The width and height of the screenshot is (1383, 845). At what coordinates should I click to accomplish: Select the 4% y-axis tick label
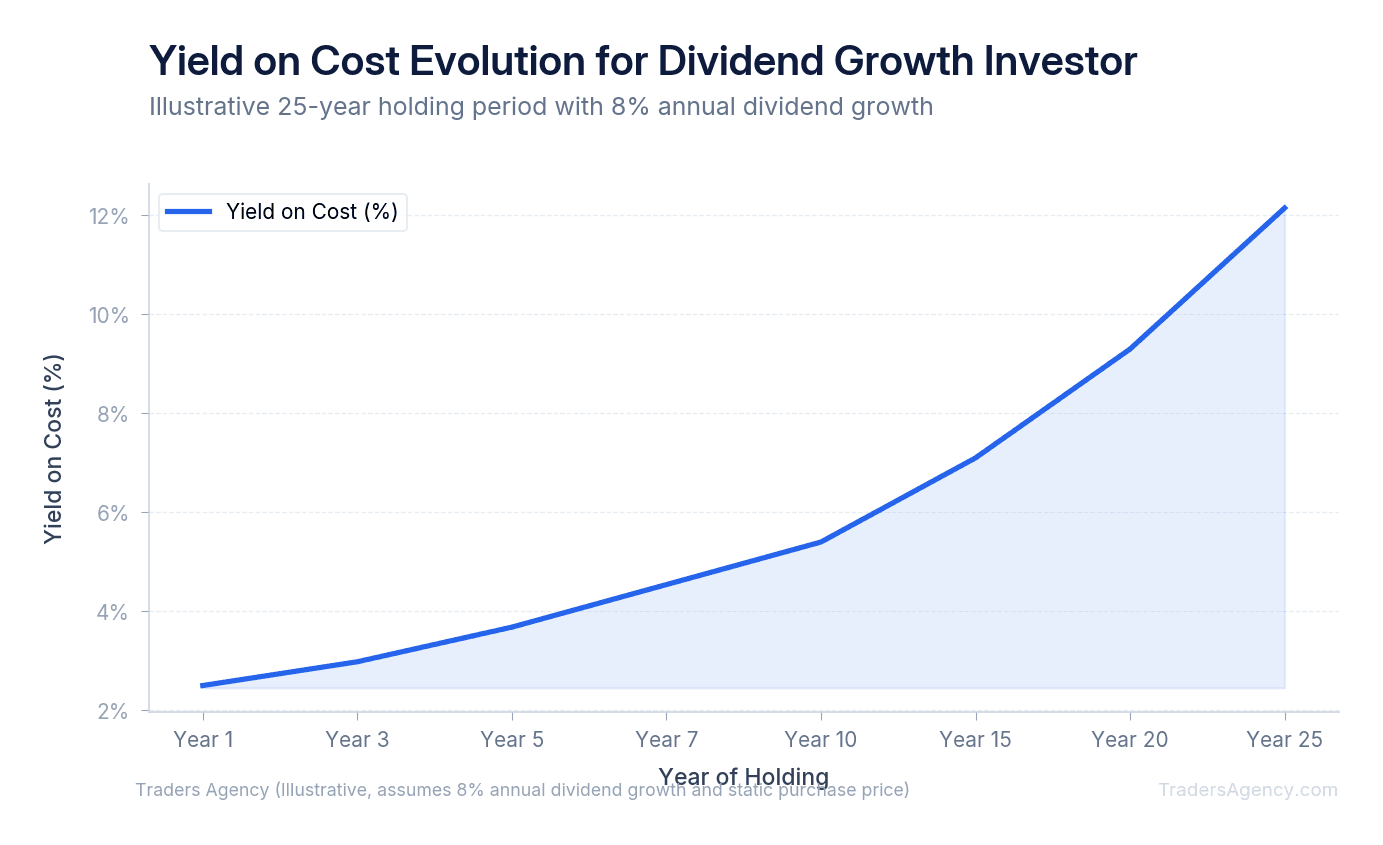point(113,612)
